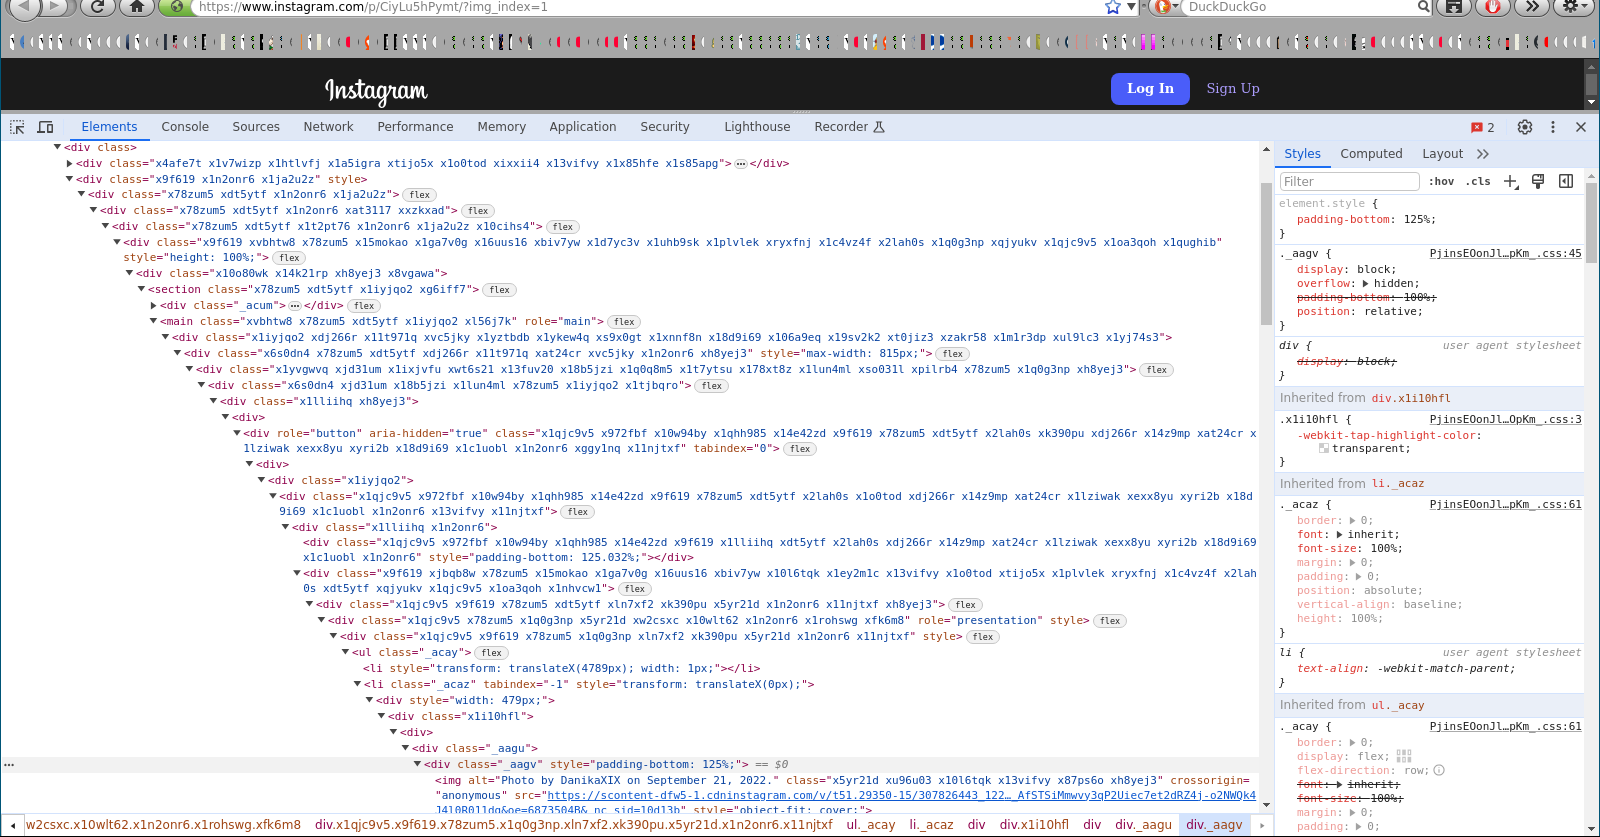Show more Styles pane tabs

pyautogui.click(x=1483, y=154)
